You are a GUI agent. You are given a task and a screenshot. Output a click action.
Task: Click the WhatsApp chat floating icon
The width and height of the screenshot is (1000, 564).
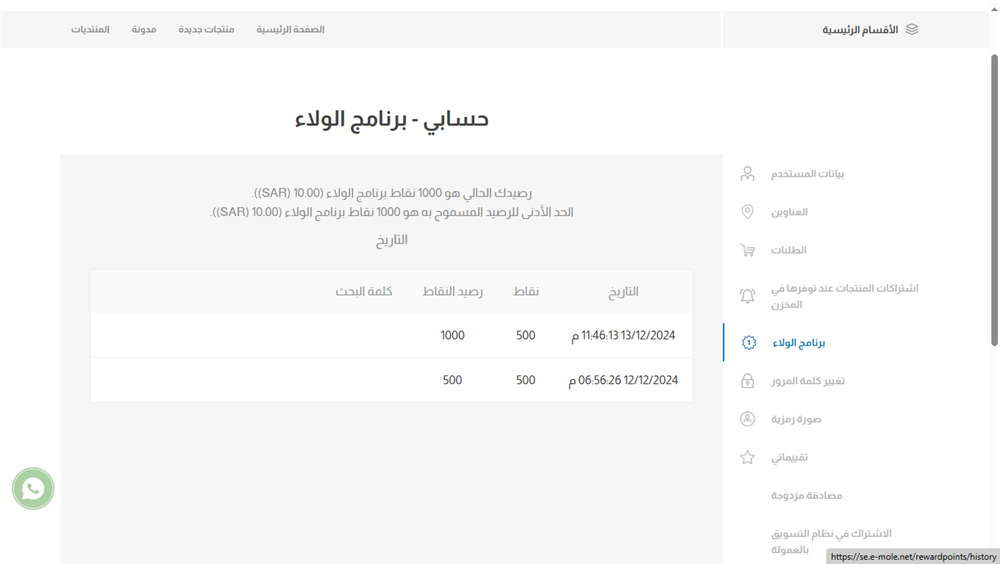coord(33,488)
